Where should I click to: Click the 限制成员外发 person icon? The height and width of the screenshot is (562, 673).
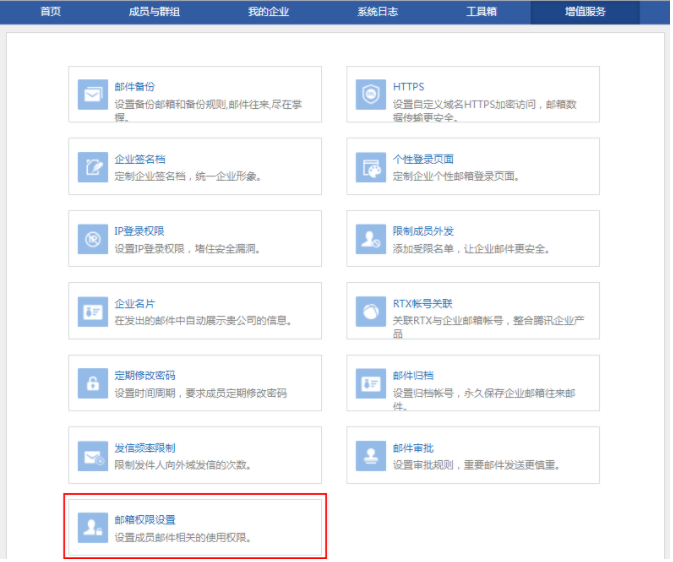point(371,239)
